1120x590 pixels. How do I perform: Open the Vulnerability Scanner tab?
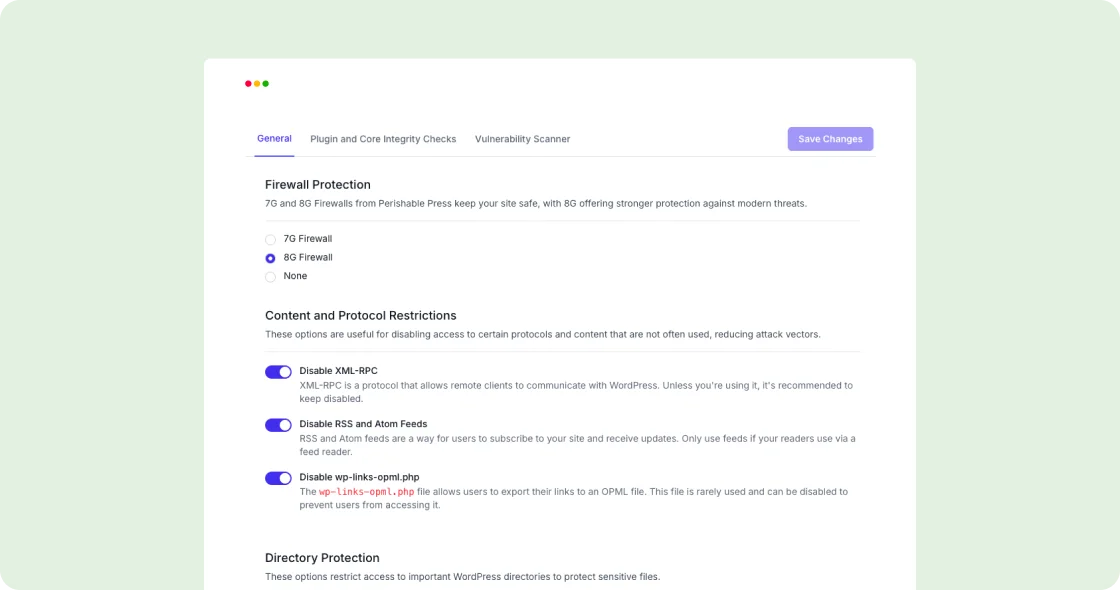pos(522,139)
